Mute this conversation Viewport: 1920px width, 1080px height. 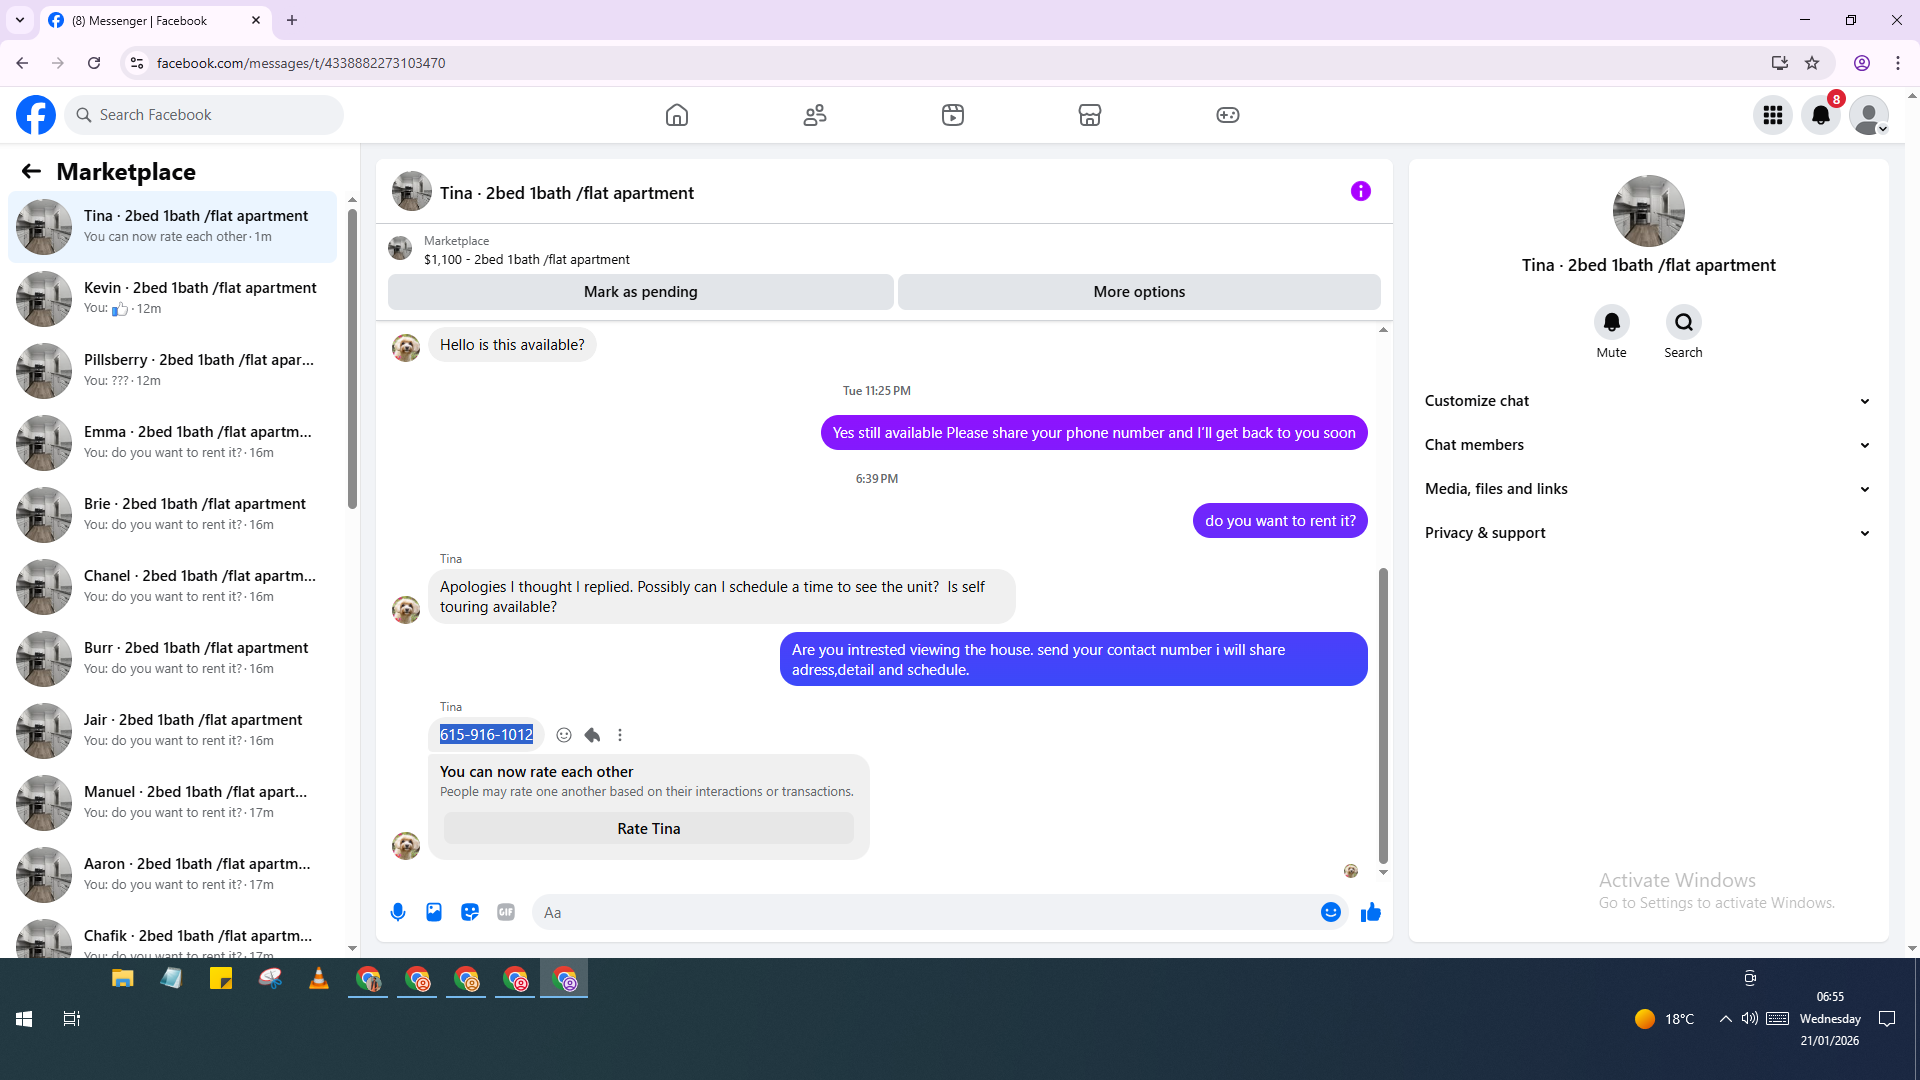click(1611, 323)
